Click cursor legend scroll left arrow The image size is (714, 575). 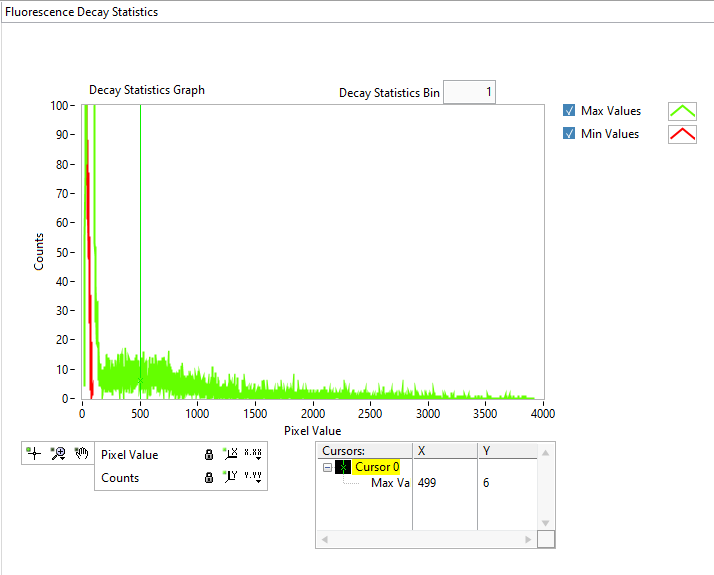(325, 539)
